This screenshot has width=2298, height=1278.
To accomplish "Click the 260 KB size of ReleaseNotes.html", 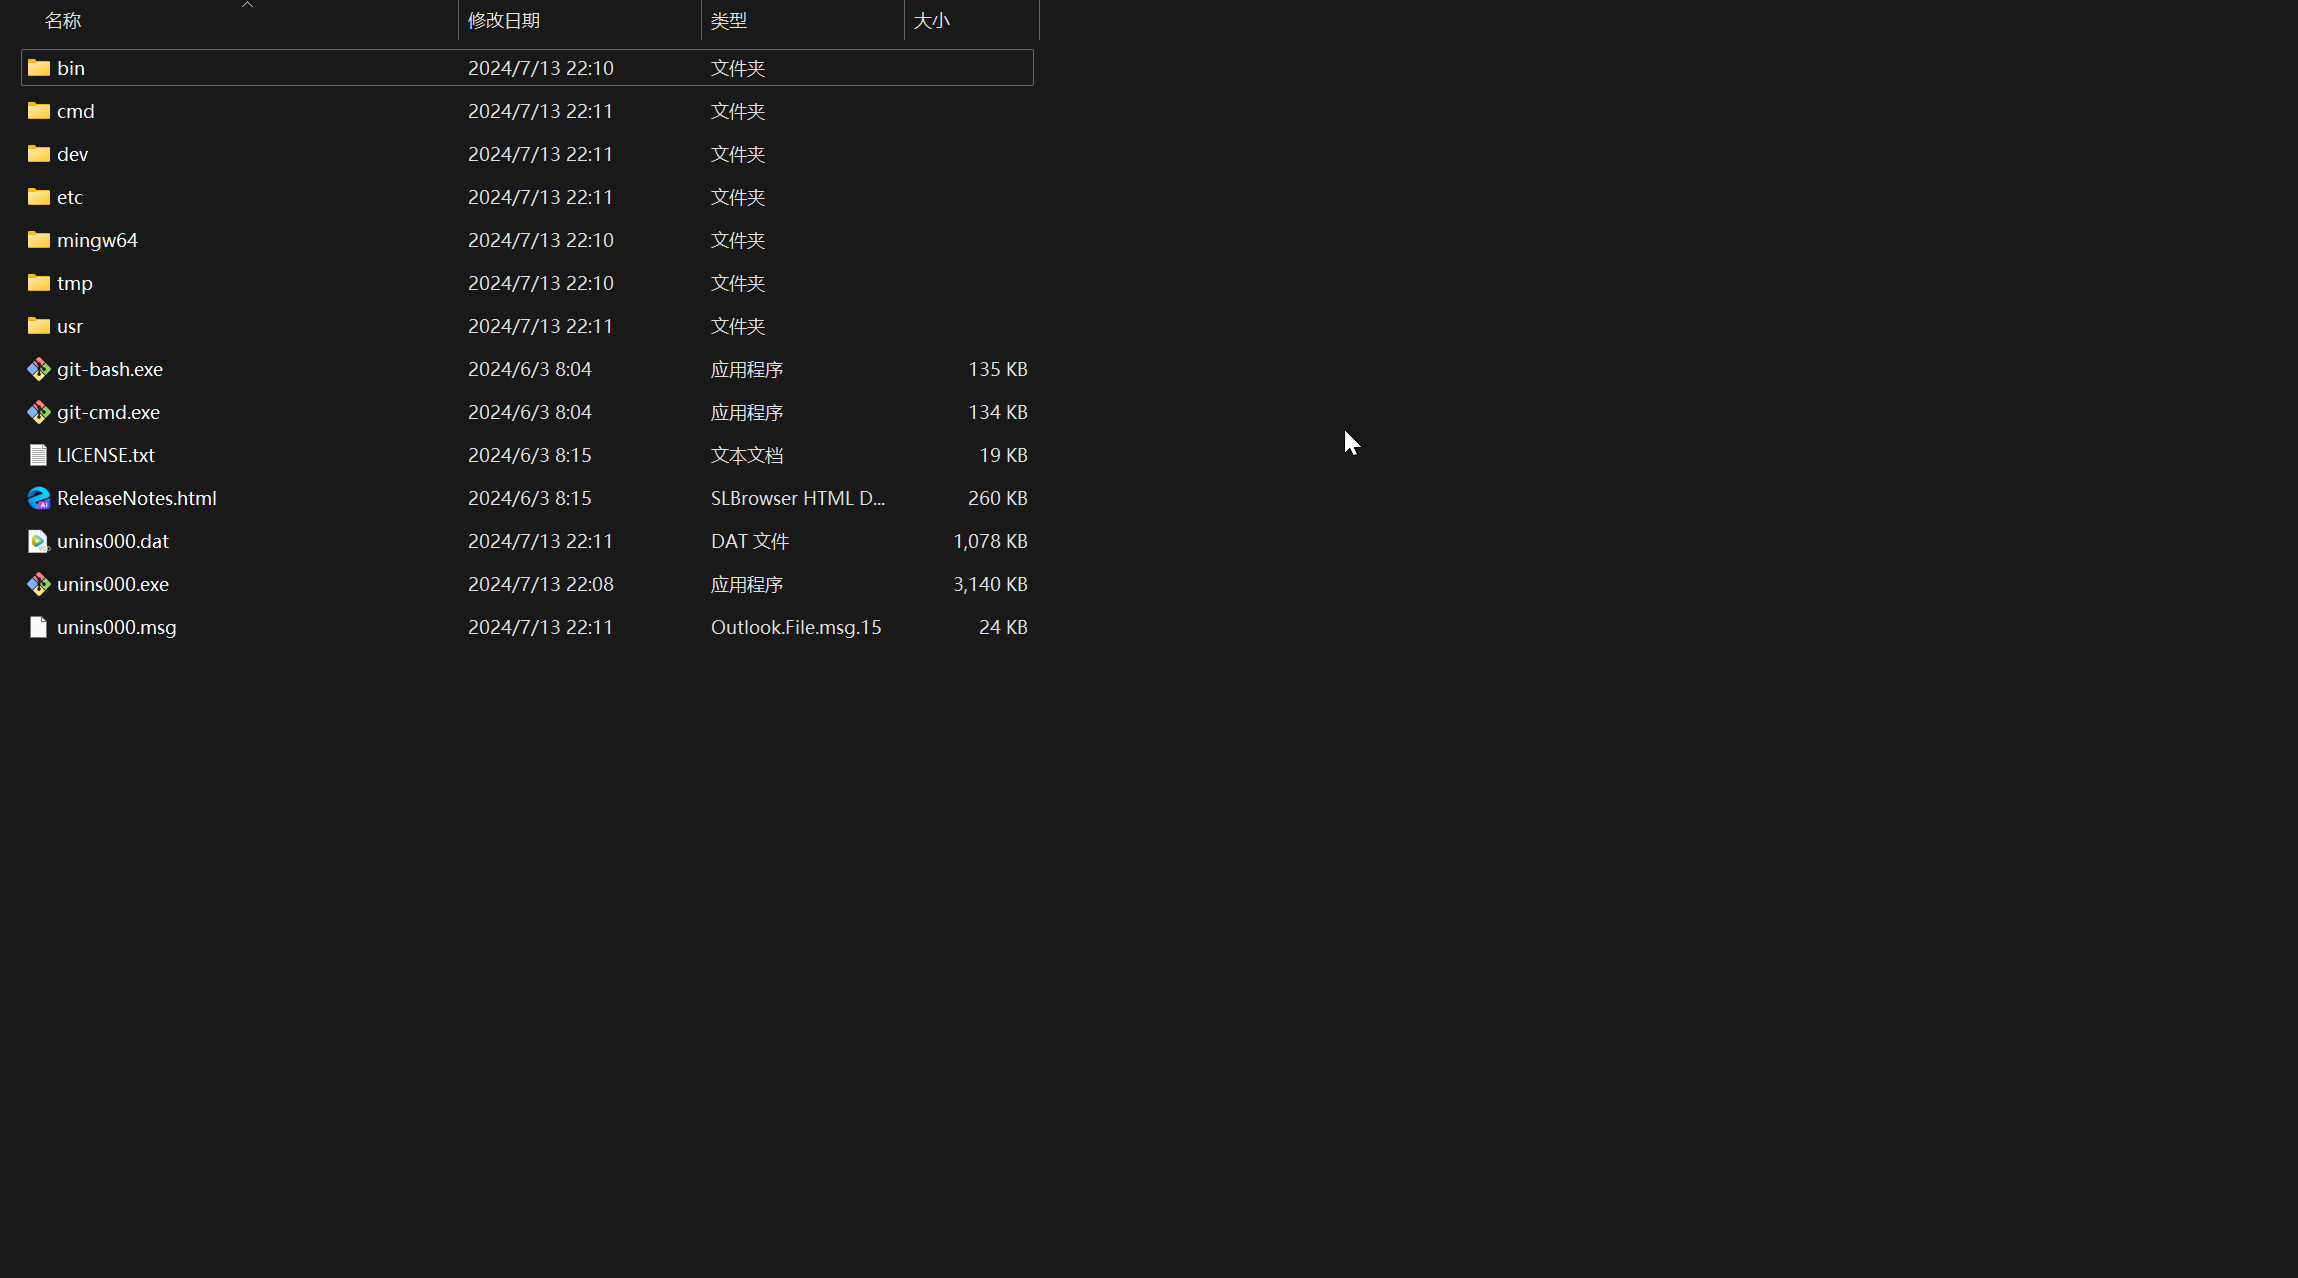I will [997, 498].
